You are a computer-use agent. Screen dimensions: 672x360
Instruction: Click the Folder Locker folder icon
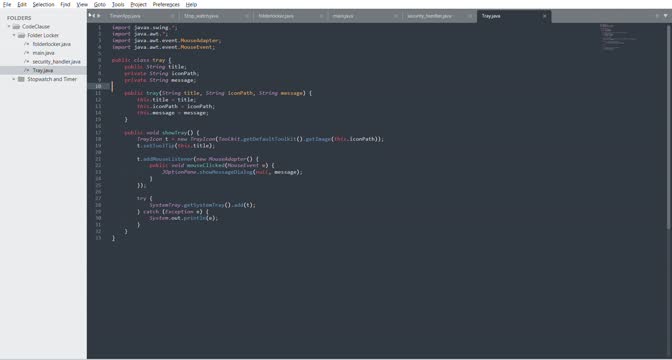pyautogui.click(x=22, y=36)
